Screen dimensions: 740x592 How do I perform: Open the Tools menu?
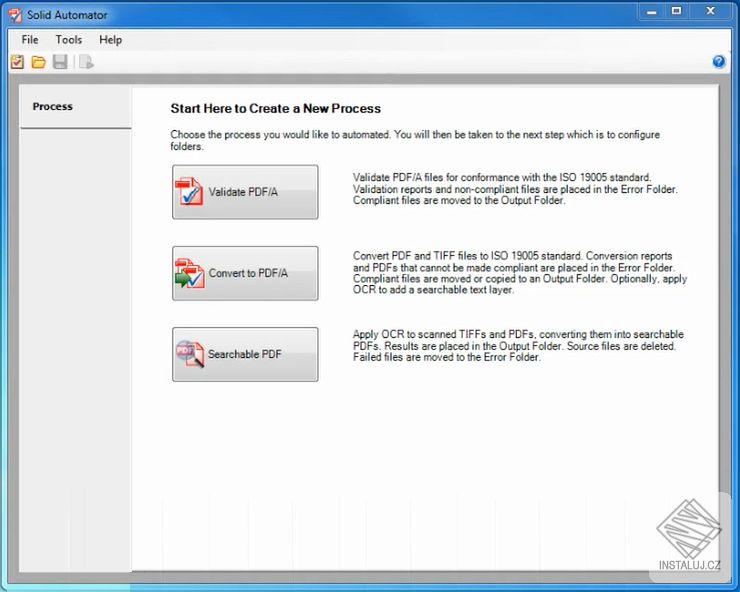(x=69, y=40)
